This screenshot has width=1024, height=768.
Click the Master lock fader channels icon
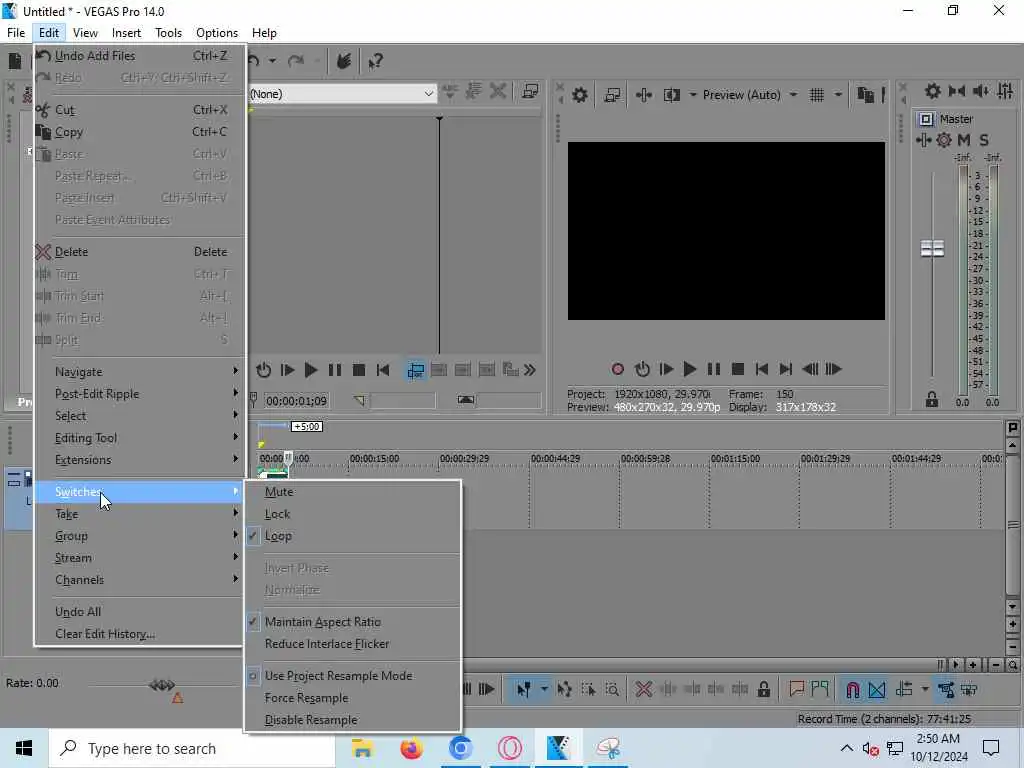(932, 400)
